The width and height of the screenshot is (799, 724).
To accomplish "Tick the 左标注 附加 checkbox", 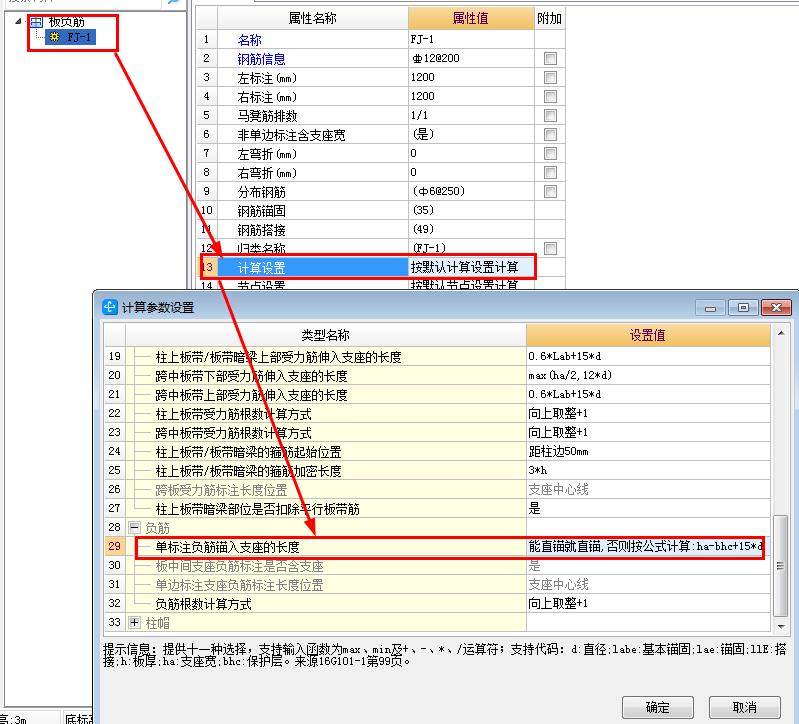I will point(550,77).
